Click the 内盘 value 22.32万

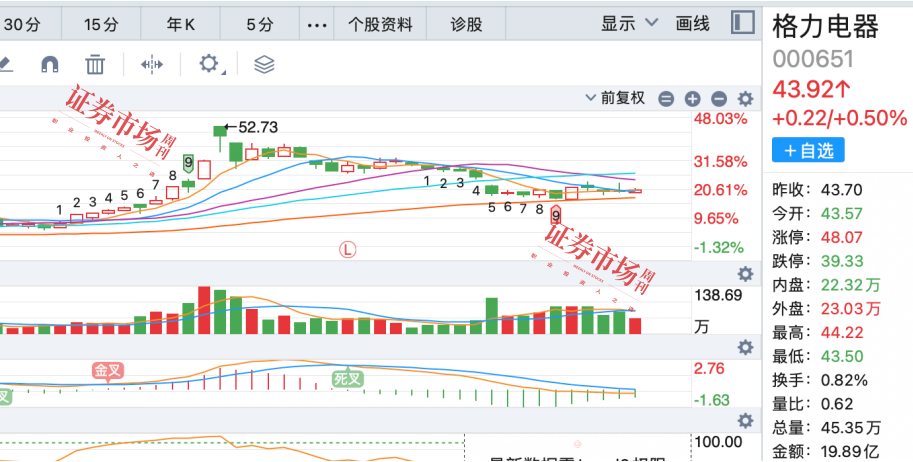tap(851, 285)
